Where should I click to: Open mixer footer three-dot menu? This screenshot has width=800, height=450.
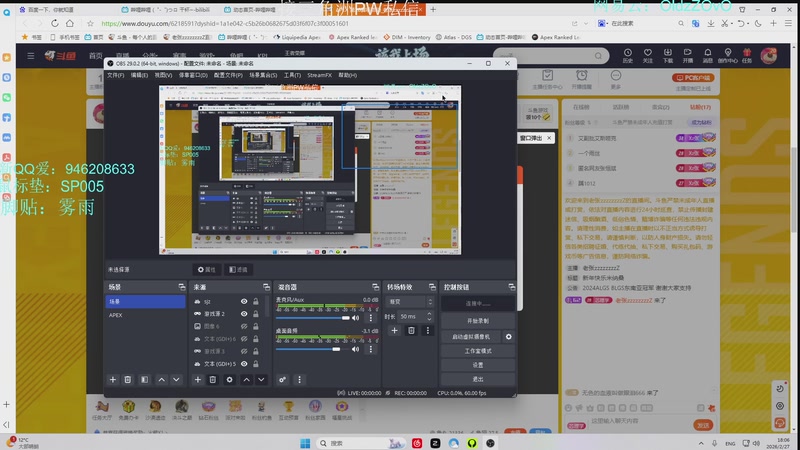click(x=299, y=380)
